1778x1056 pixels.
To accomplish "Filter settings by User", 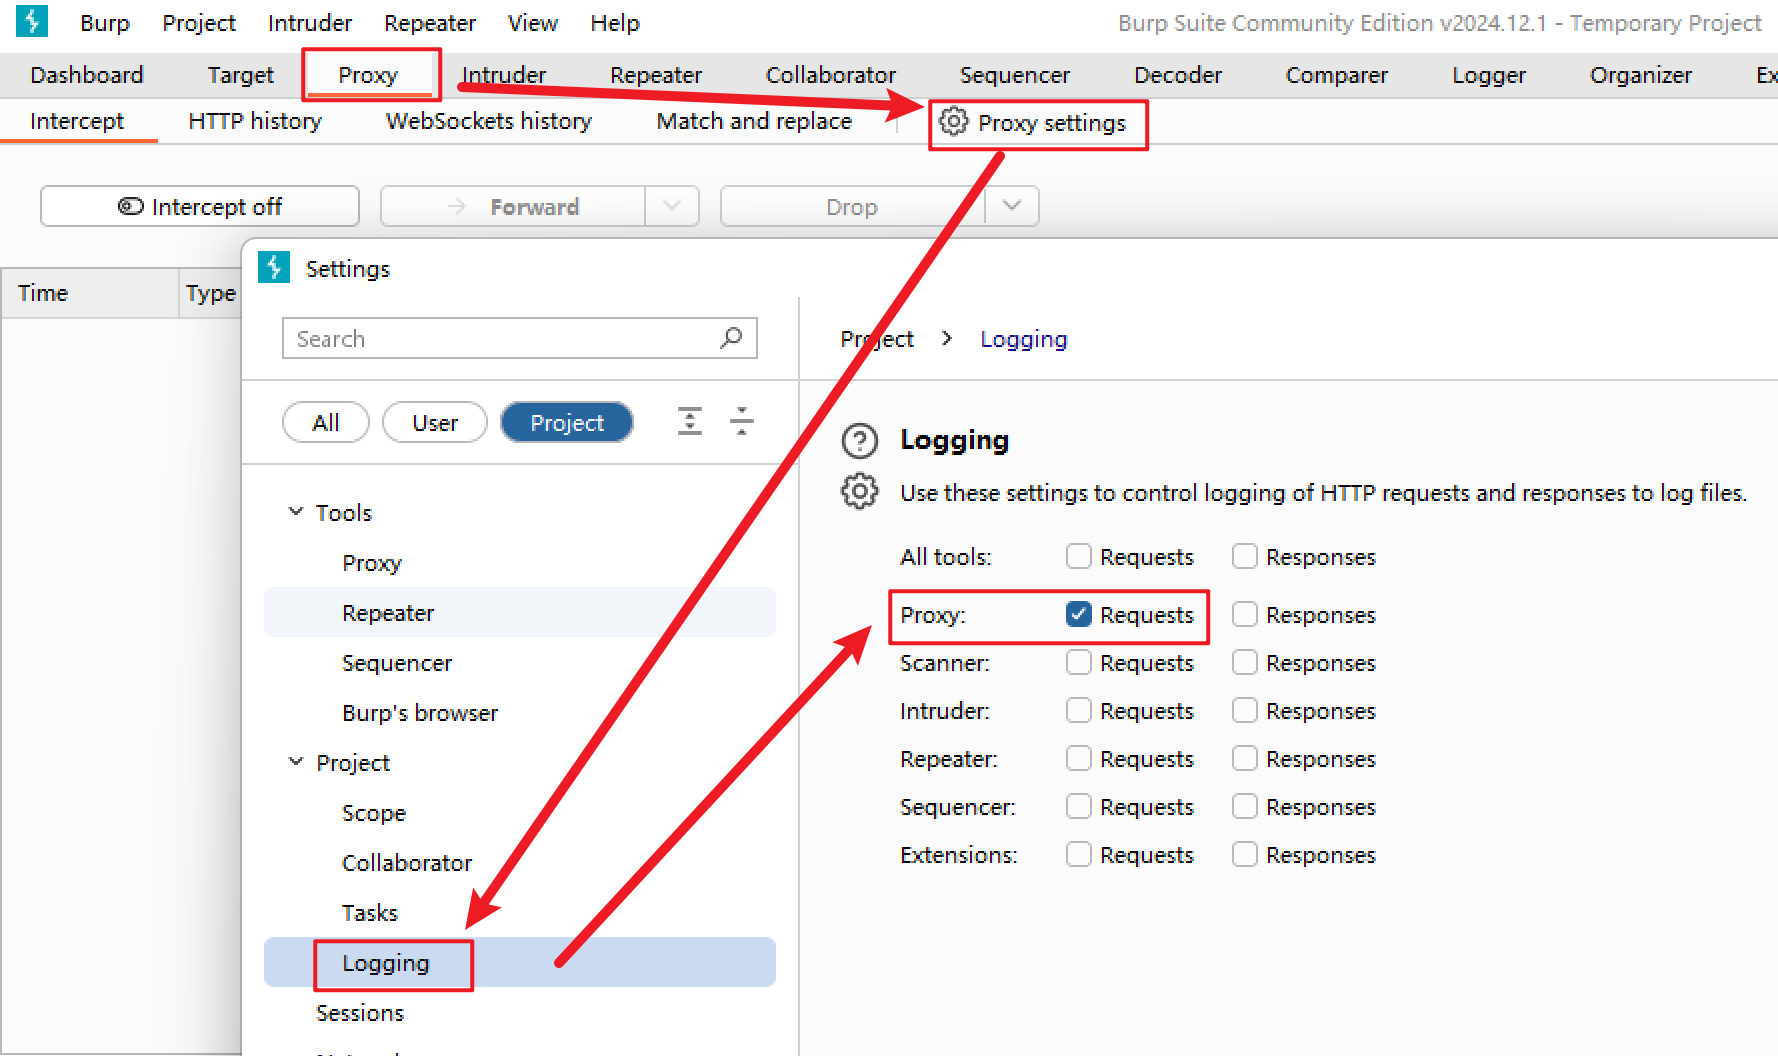I will coord(435,422).
